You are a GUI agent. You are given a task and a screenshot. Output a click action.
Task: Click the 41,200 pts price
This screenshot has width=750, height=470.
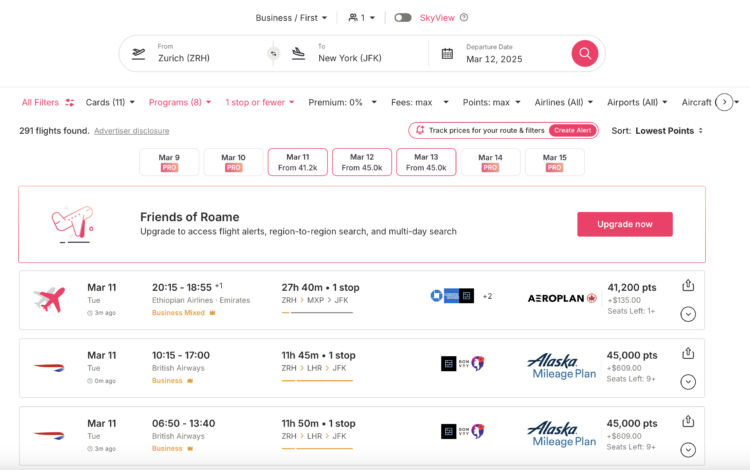pos(632,287)
